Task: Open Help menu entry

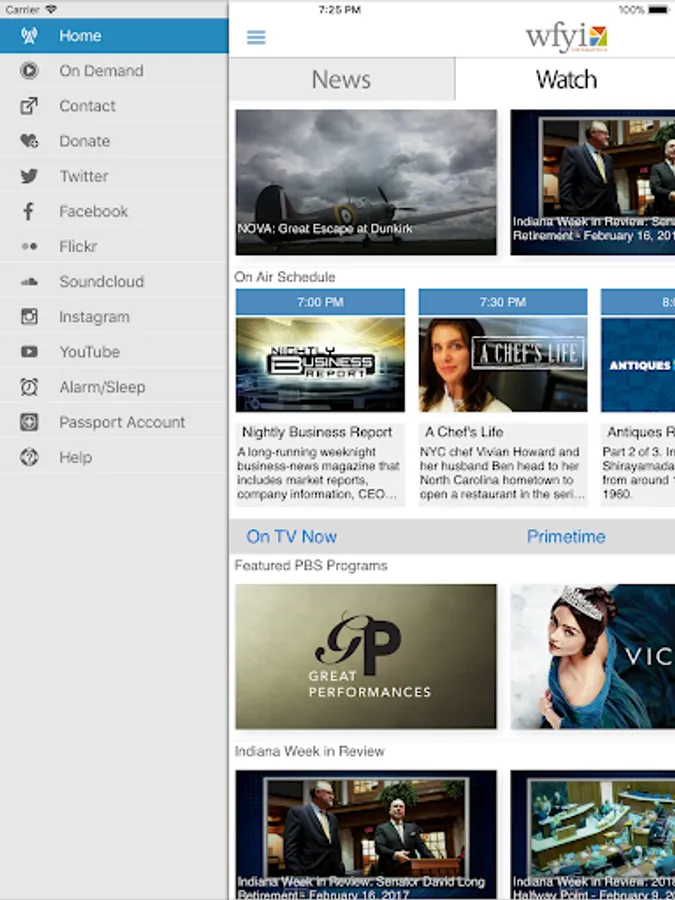Action: pyautogui.click(x=114, y=457)
